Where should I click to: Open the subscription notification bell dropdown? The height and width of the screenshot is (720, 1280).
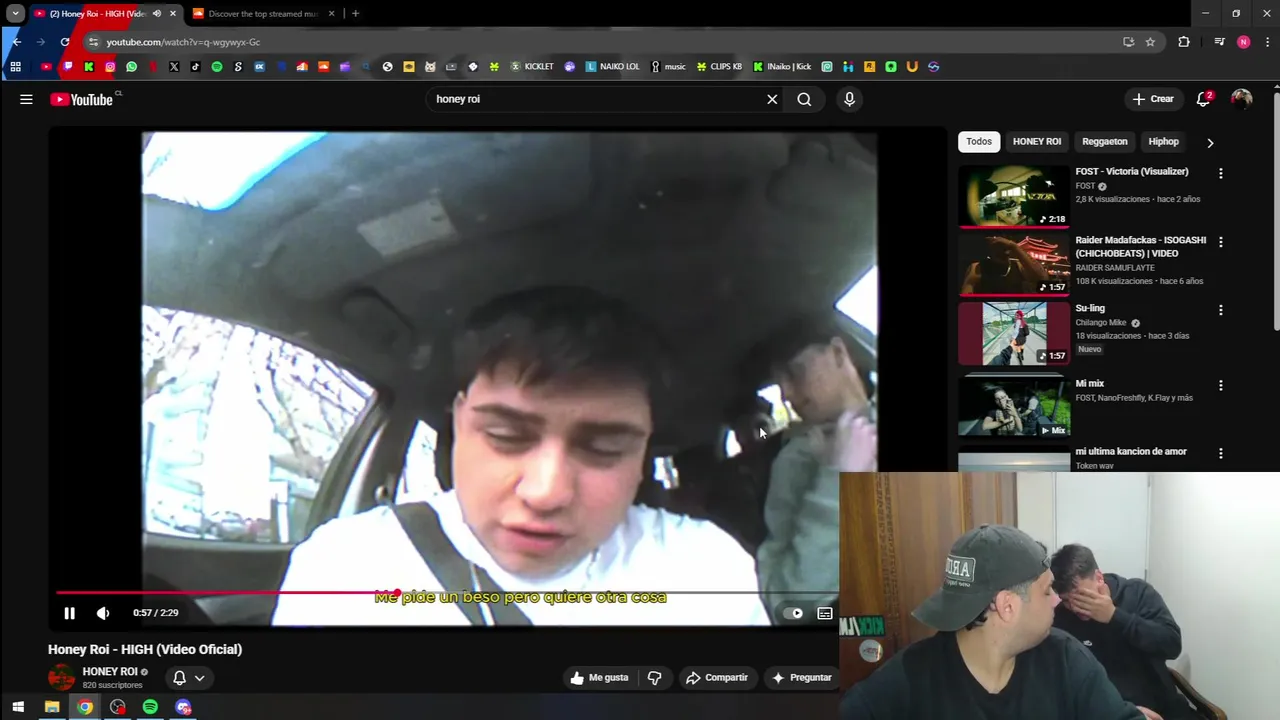pos(188,678)
